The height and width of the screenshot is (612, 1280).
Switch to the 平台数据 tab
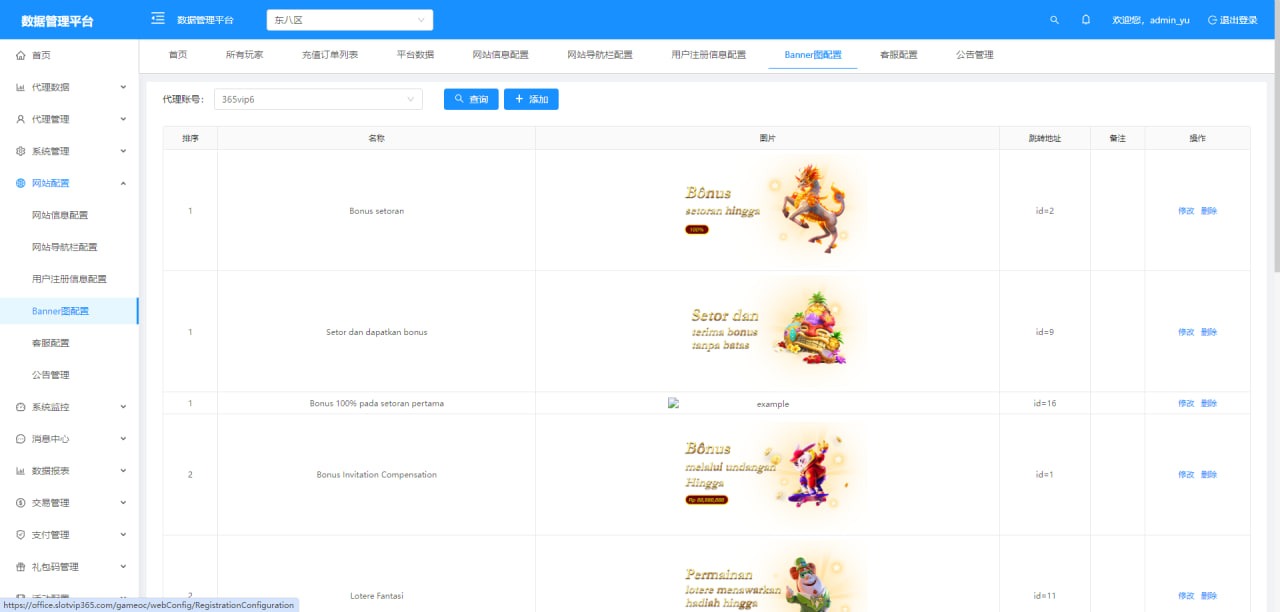415,55
